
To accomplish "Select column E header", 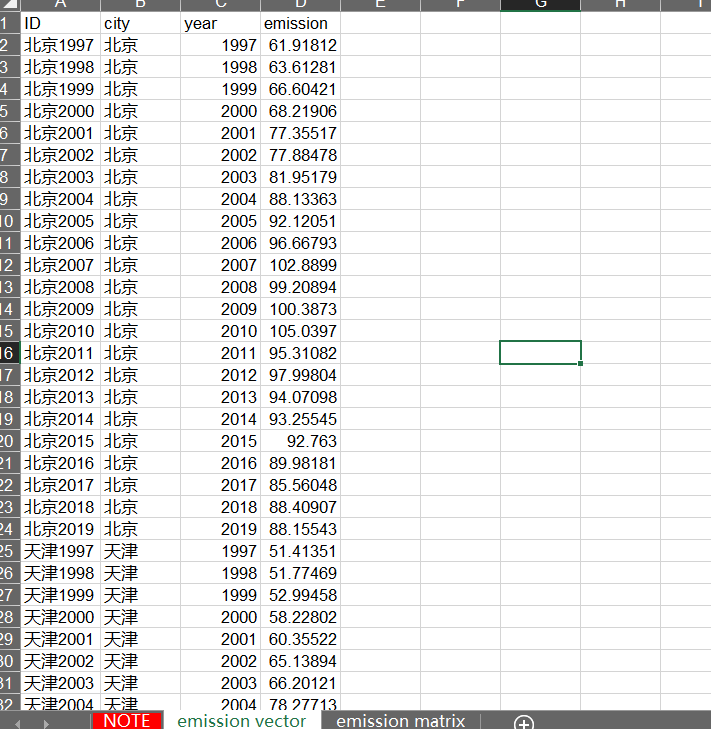I will click(x=380, y=5).
